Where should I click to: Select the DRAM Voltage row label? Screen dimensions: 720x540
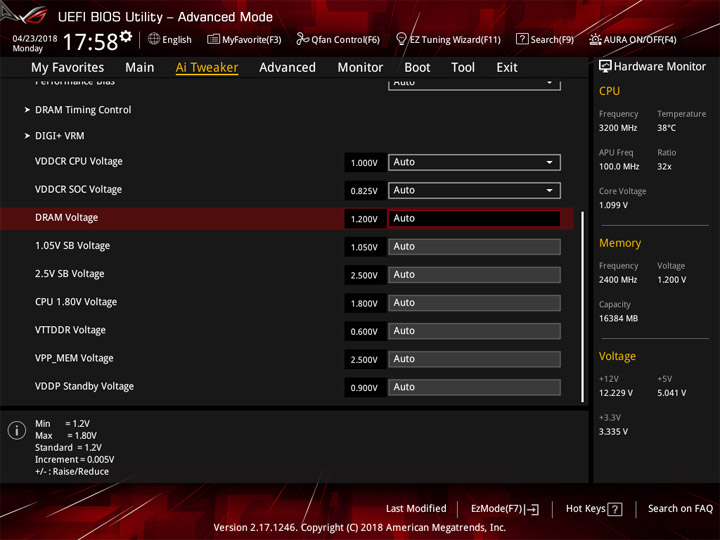point(67,218)
